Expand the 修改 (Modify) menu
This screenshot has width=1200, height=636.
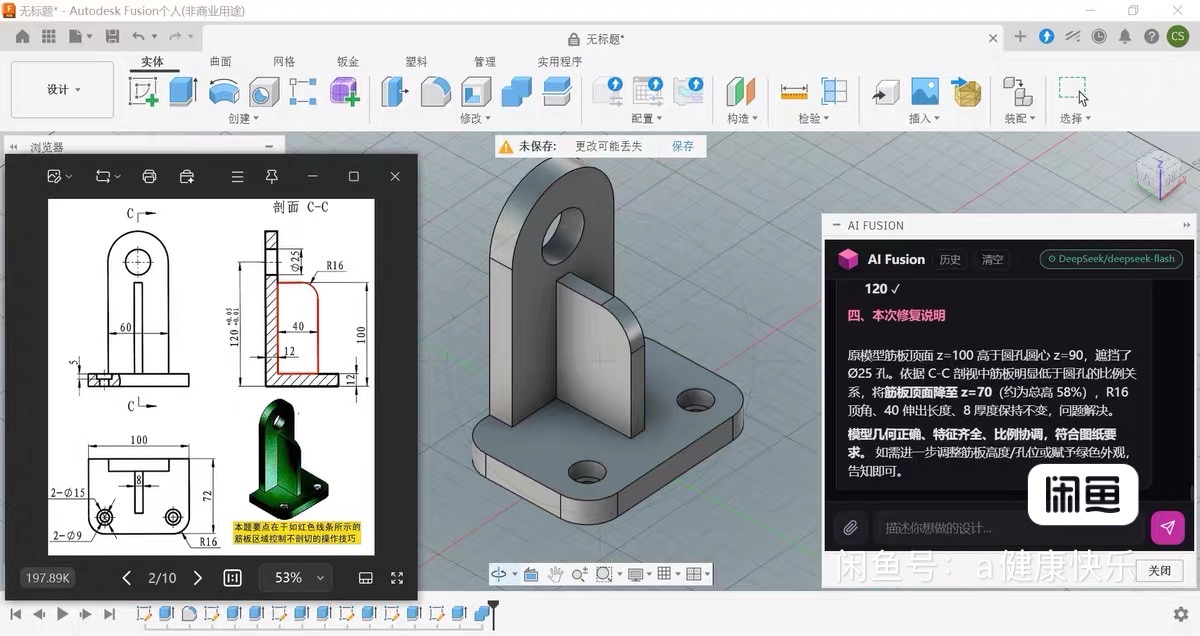[475, 118]
